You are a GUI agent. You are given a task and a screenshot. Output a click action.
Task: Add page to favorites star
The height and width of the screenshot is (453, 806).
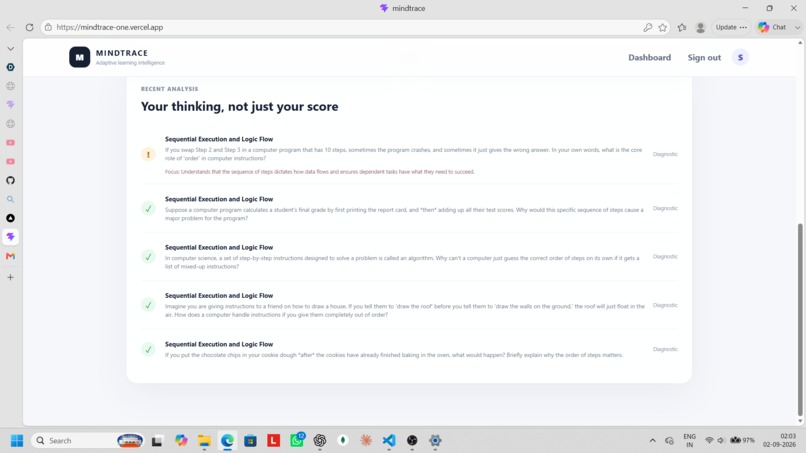tap(663, 27)
